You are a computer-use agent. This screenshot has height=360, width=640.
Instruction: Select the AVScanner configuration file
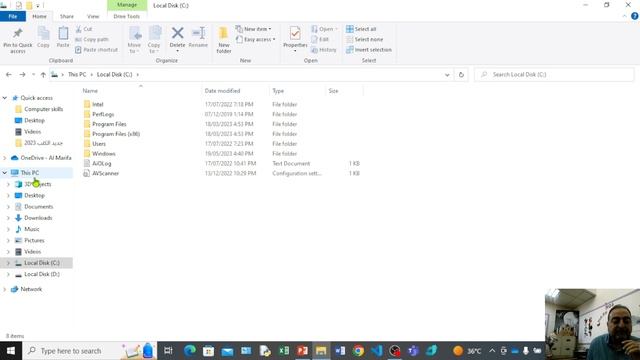(105, 173)
